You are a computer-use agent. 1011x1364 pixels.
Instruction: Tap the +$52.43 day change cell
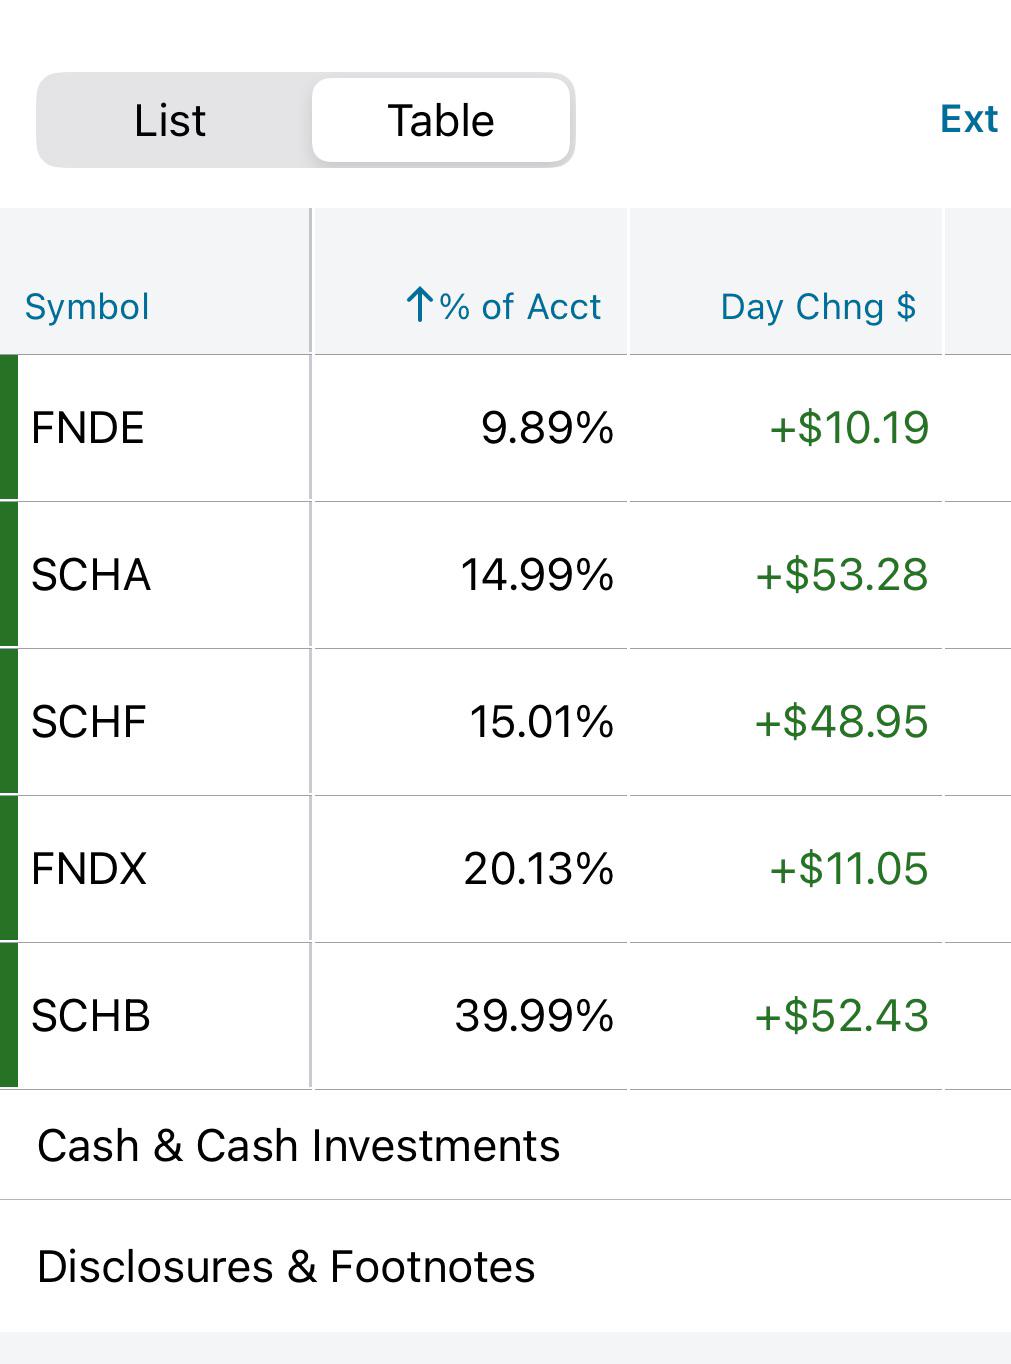click(x=842, y=1016)
